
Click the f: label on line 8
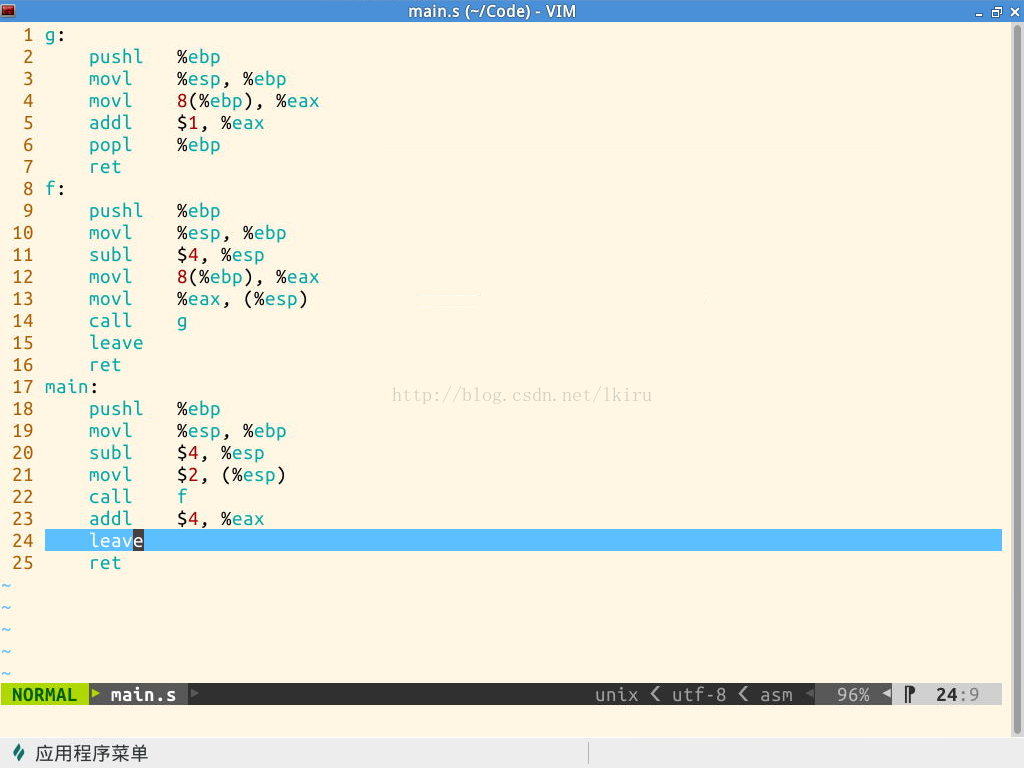click(55, 189)
